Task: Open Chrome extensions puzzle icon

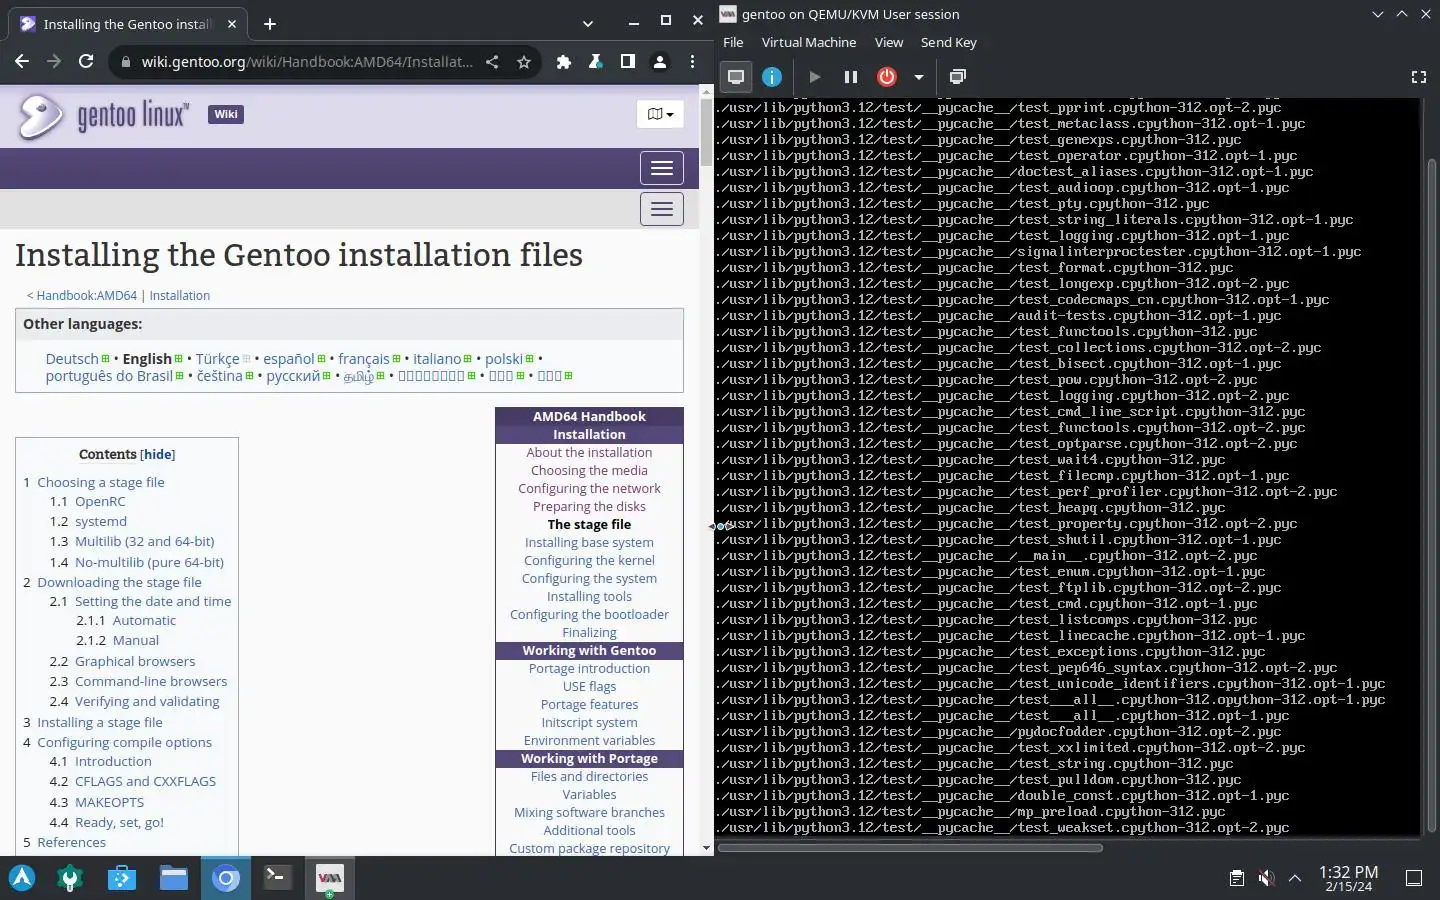Action: point(564,62)
